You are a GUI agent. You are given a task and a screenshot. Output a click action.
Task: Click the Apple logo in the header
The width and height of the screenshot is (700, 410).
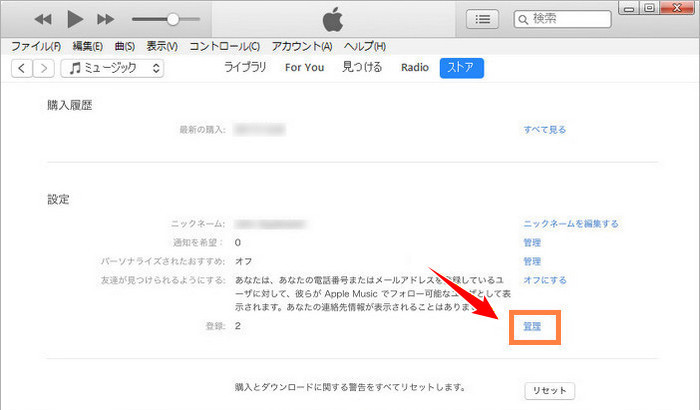333,20
